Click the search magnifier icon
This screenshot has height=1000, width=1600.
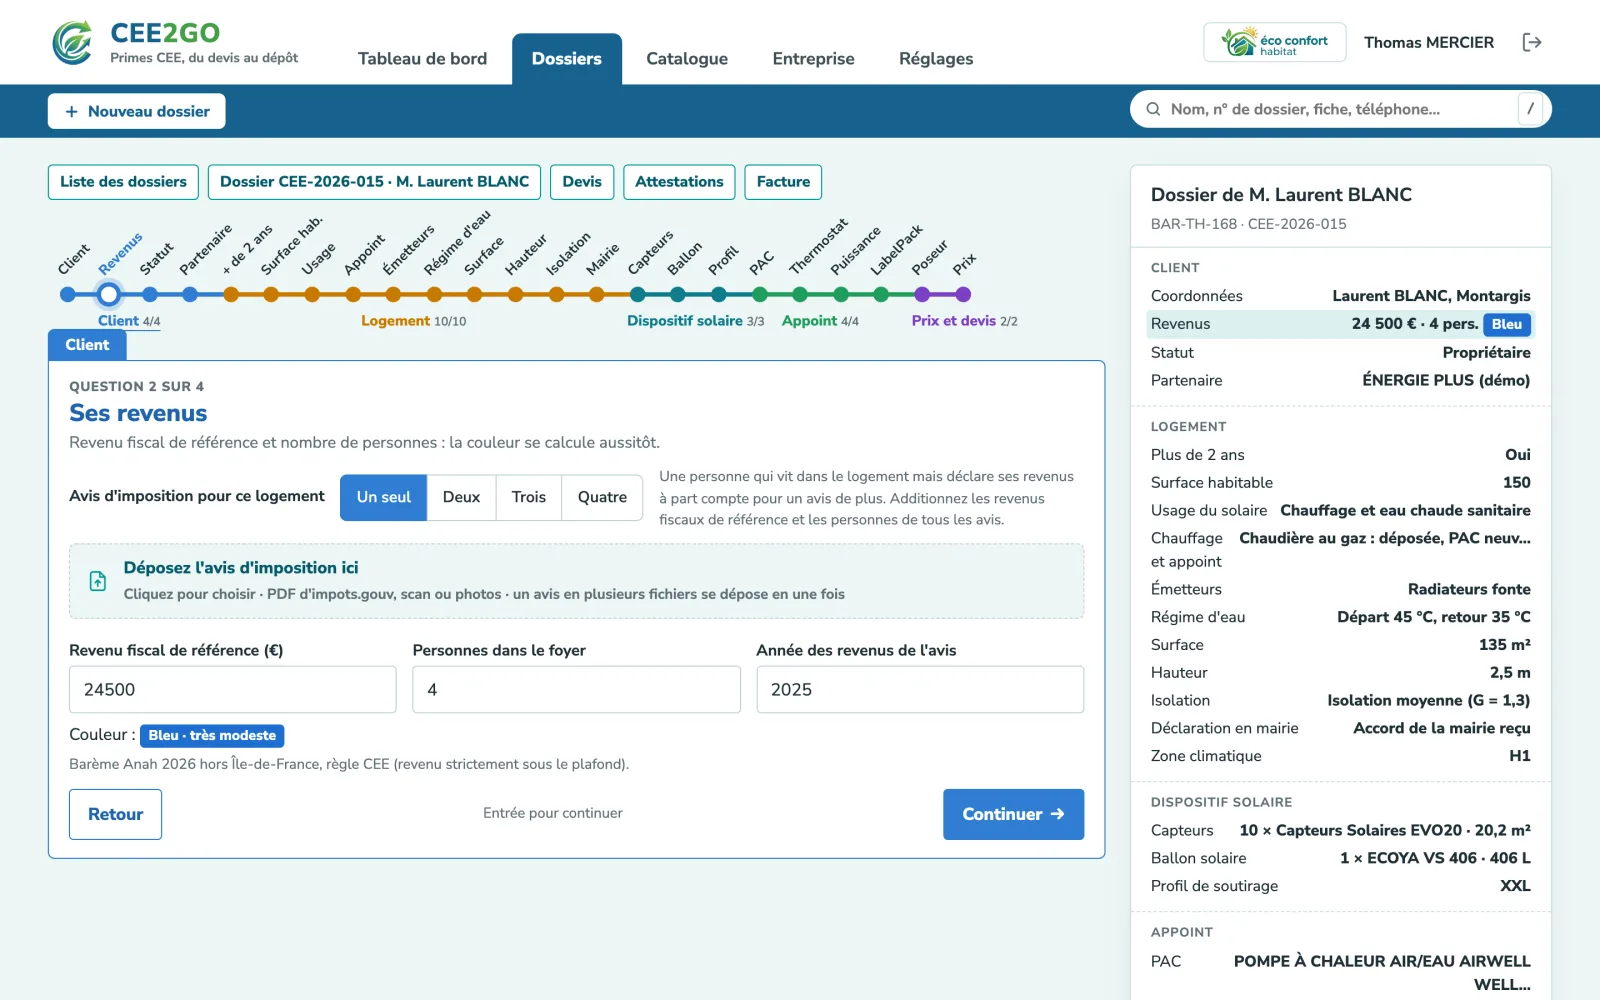coord(1153,109)
